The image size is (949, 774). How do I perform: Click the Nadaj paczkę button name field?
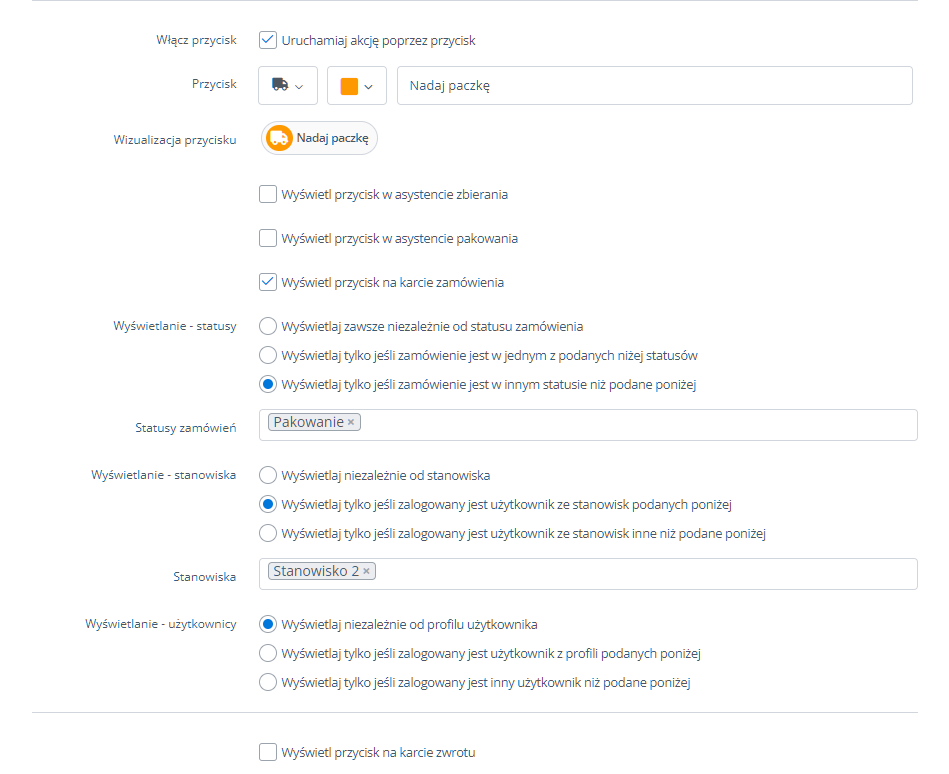pos(654,85)
